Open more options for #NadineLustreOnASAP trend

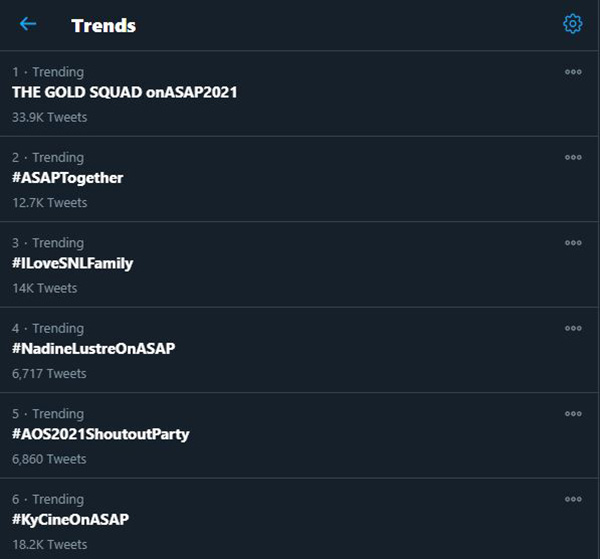pos(573,328)
